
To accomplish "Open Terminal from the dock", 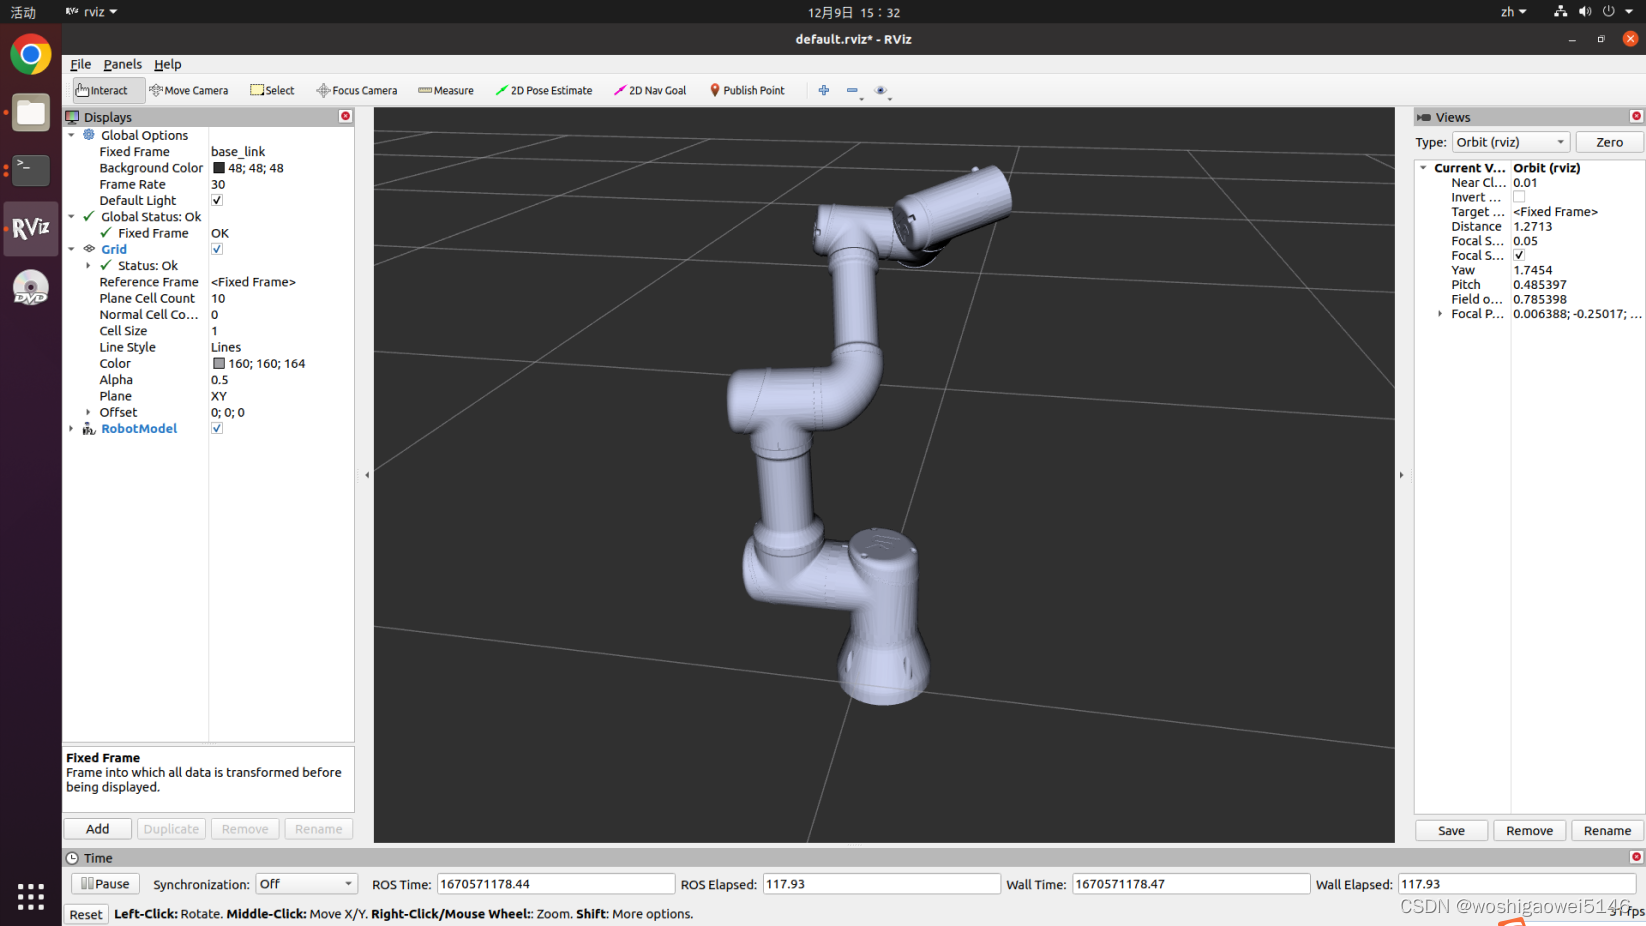I will click(31, 170).
